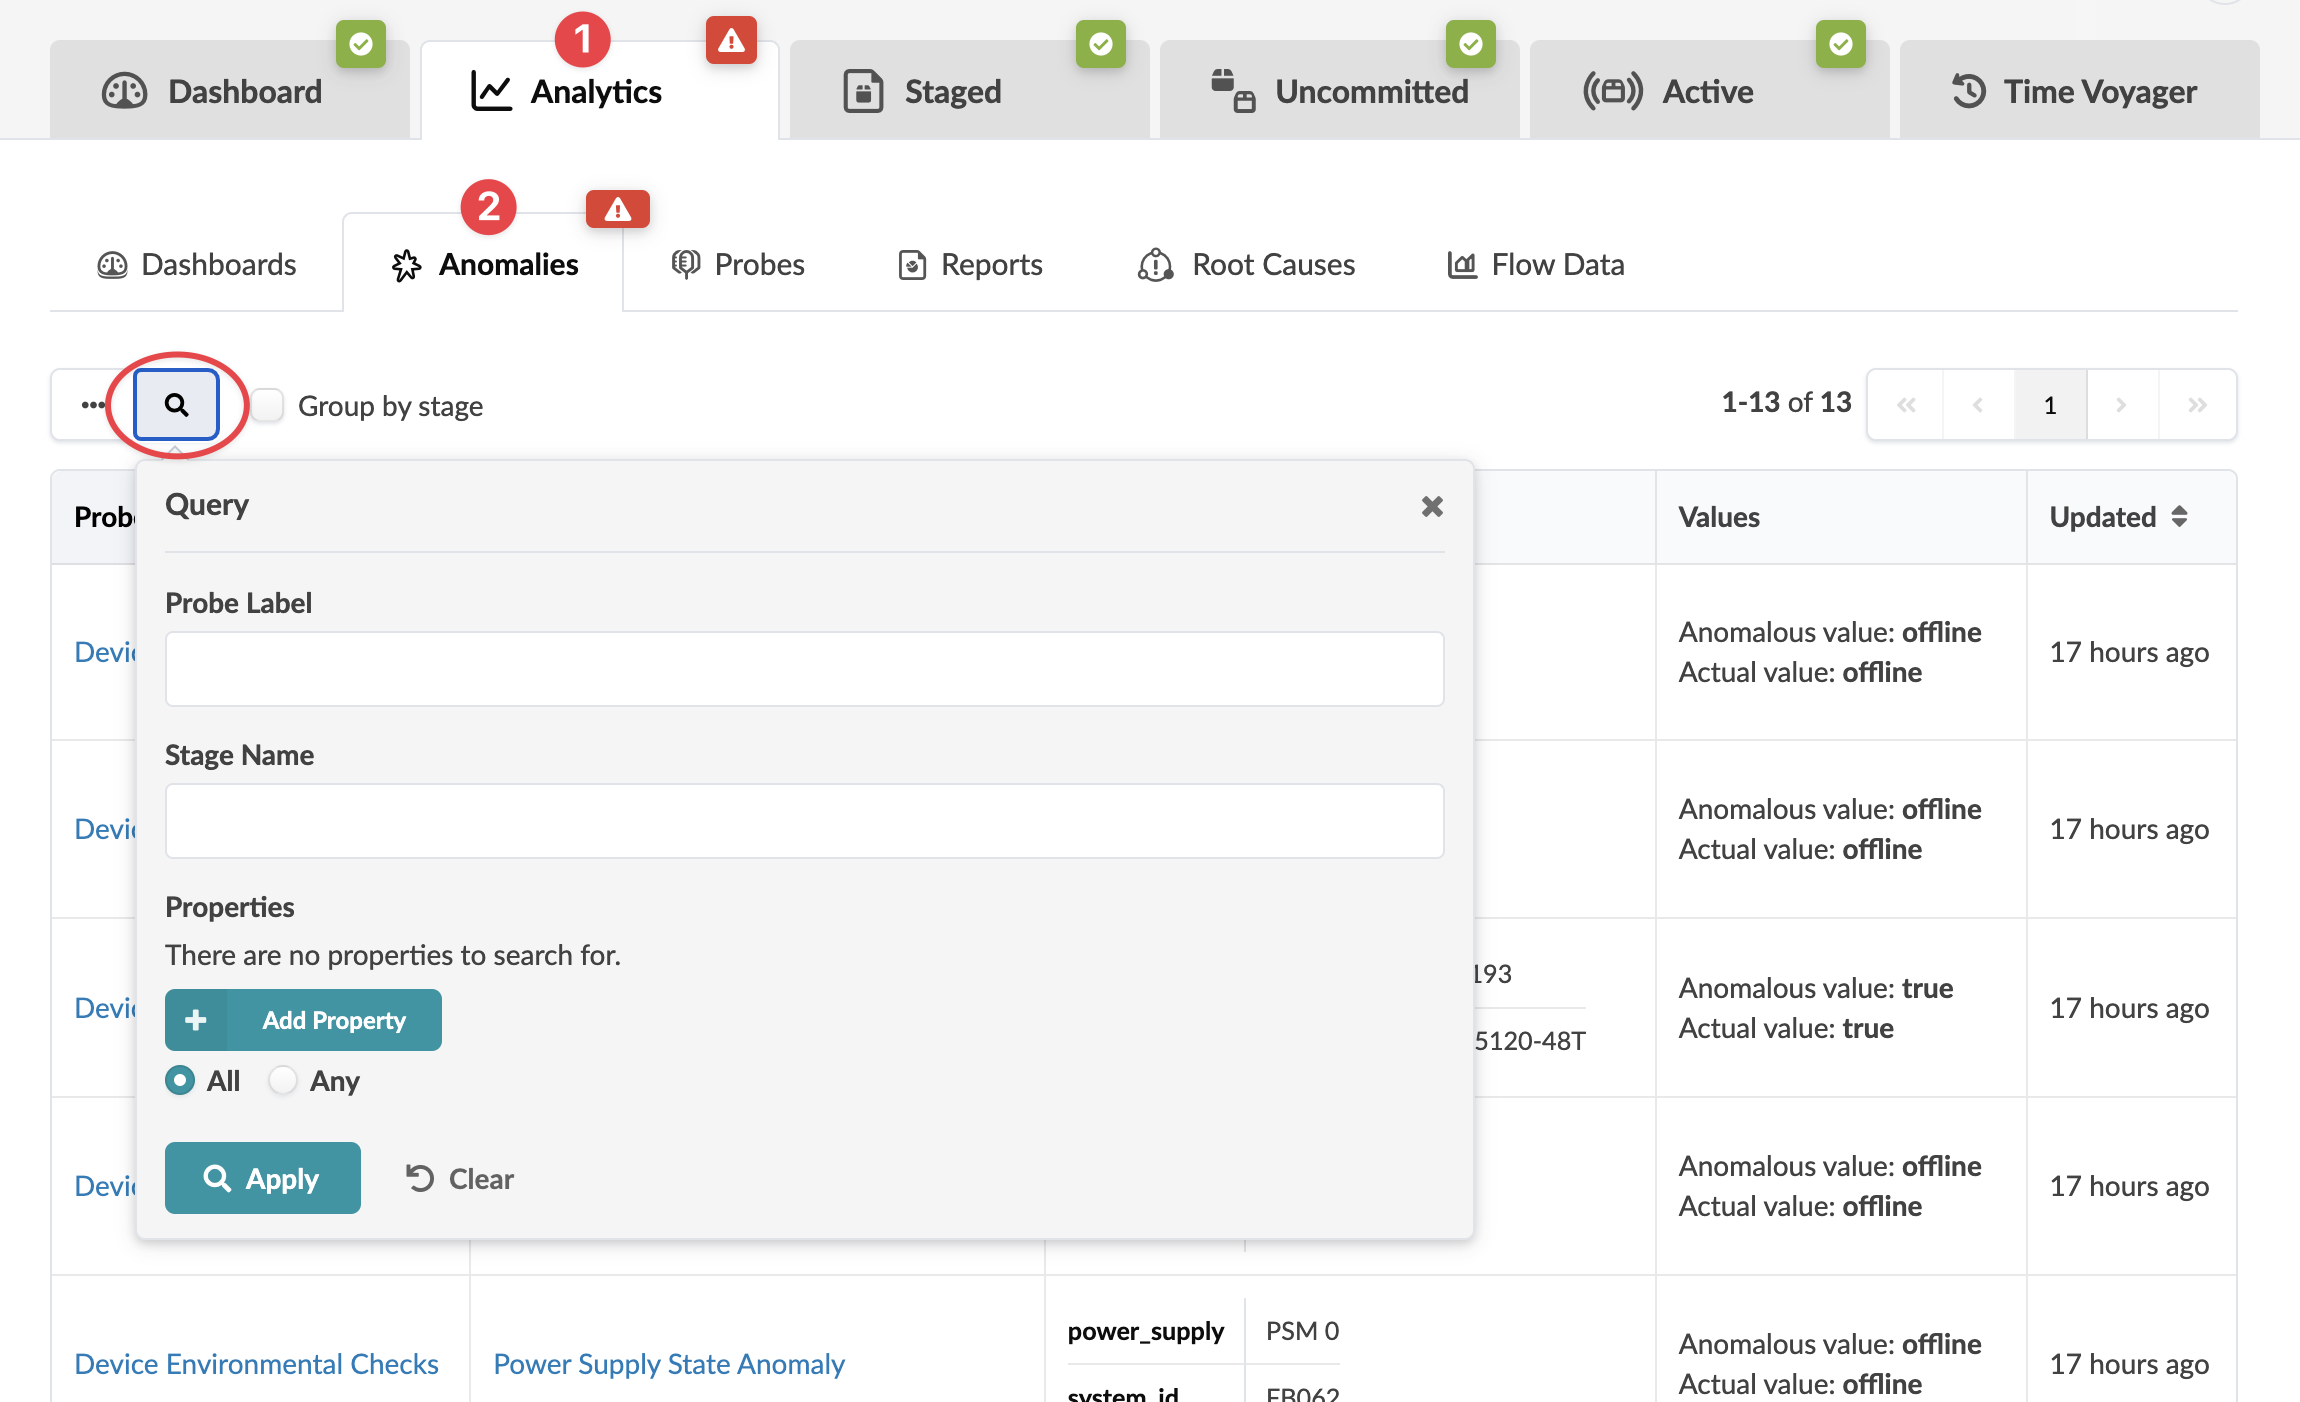The height and width of the screenshot is (1402, 2300).
Task: Jump to last page double arrow
Action: pos(2196,405)
